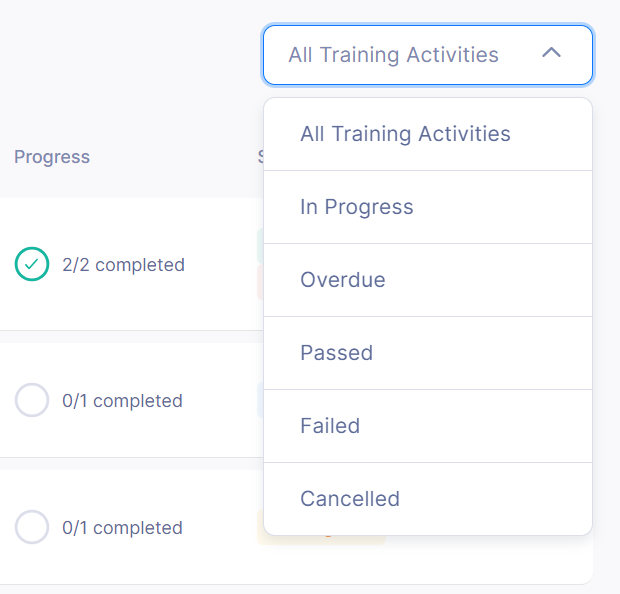Click the empty progress circle in the last row
The width and height of the screenshot is (620, 594).
(x=32, y=527)
